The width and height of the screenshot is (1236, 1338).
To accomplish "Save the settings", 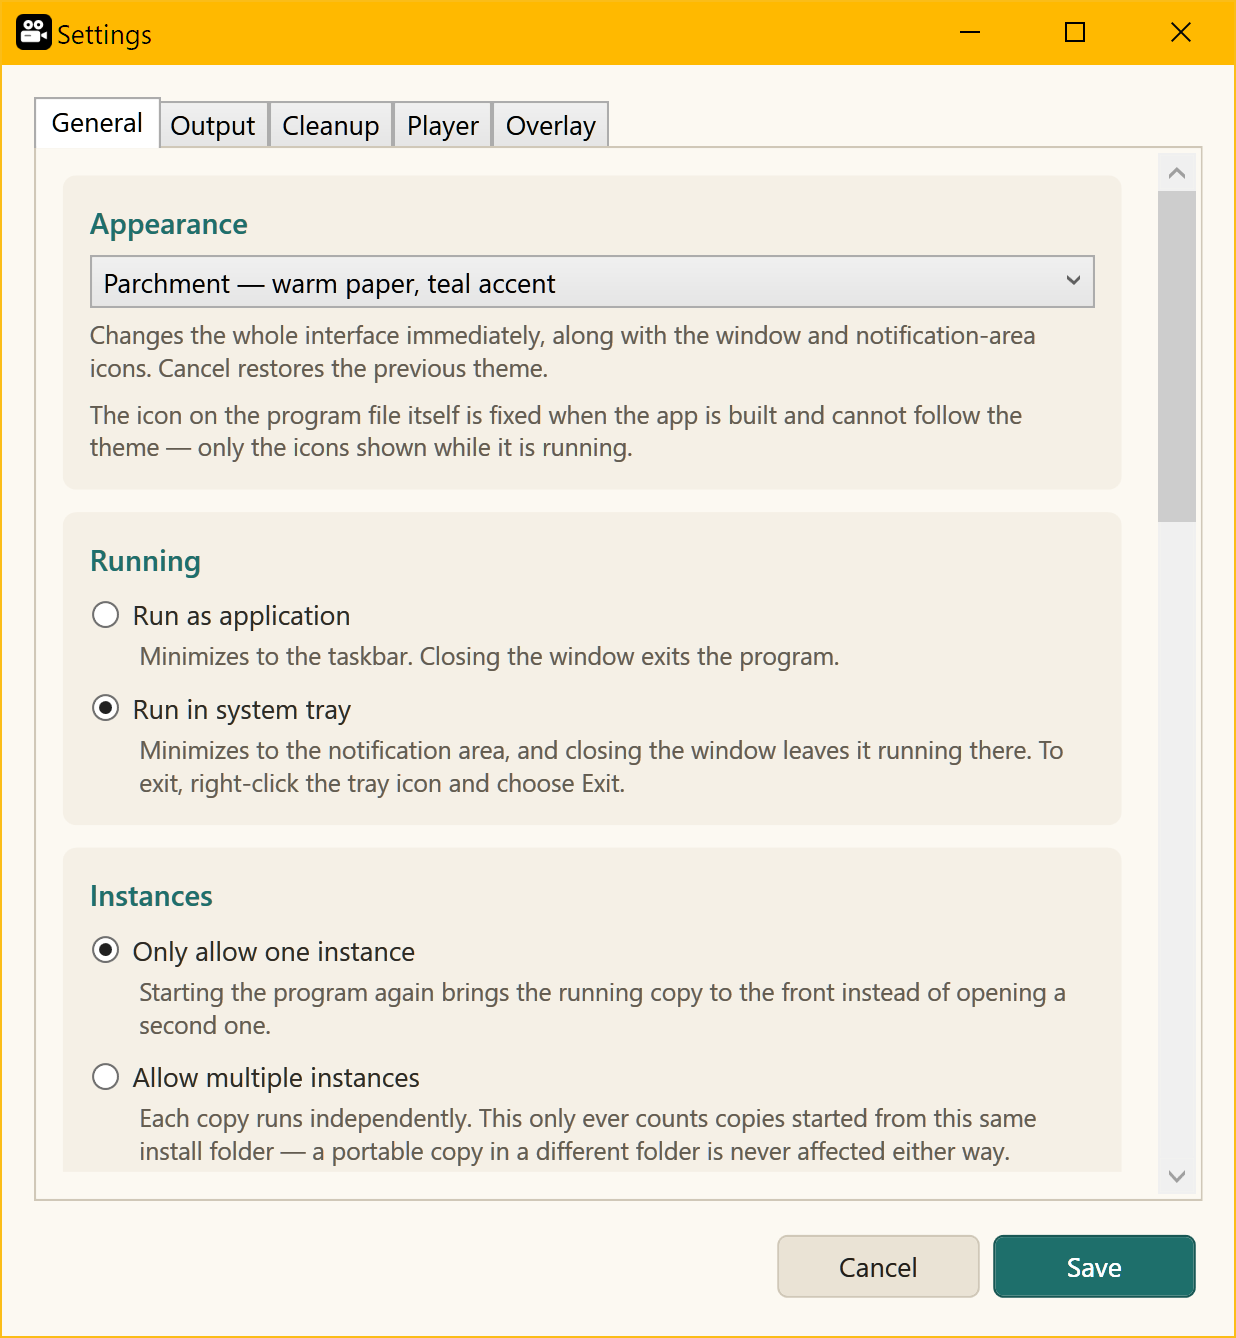I will coord(1094,1267).
